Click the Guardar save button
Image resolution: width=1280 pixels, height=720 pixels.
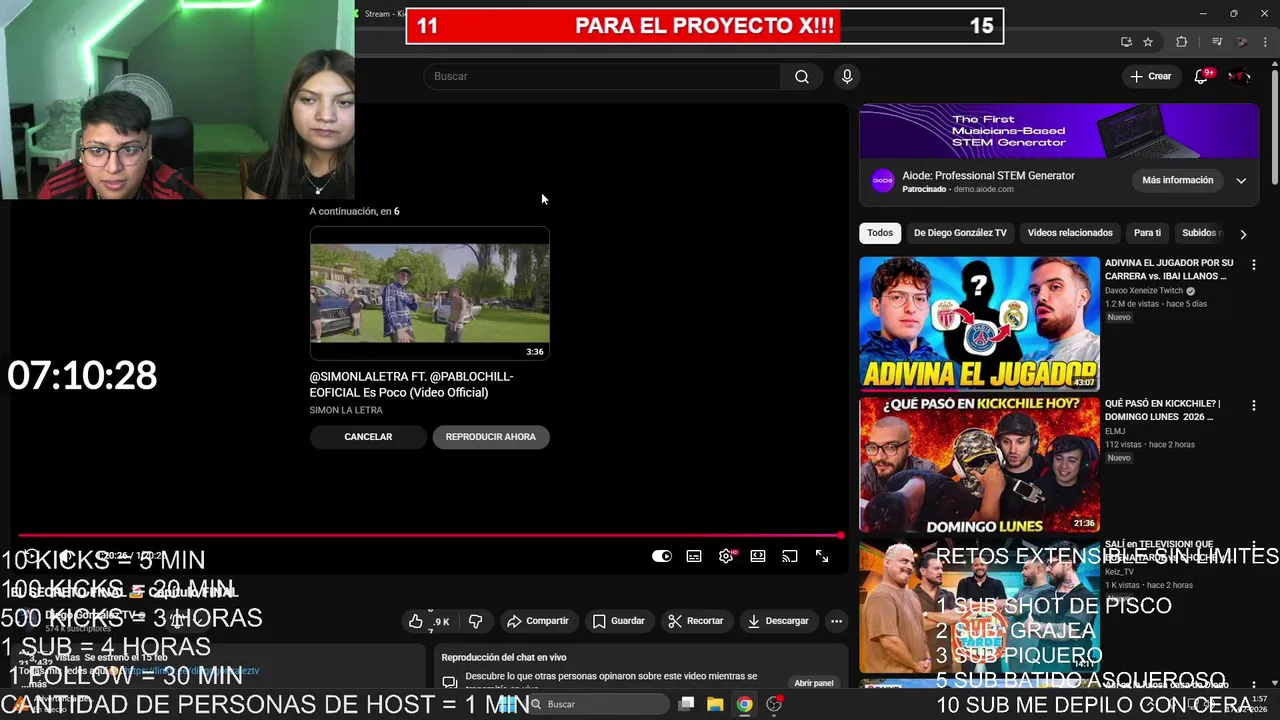click(x=618, y=621)
